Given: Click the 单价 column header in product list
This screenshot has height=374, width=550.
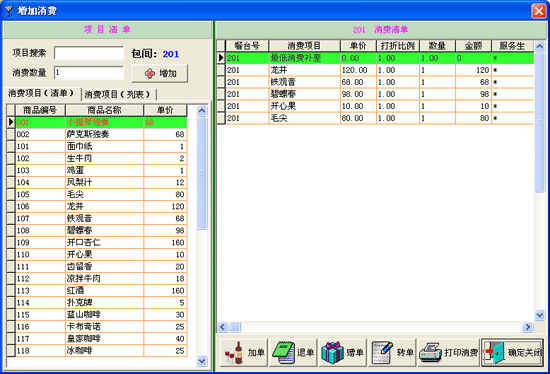Looking at the screenshot, I should [165, 110].
